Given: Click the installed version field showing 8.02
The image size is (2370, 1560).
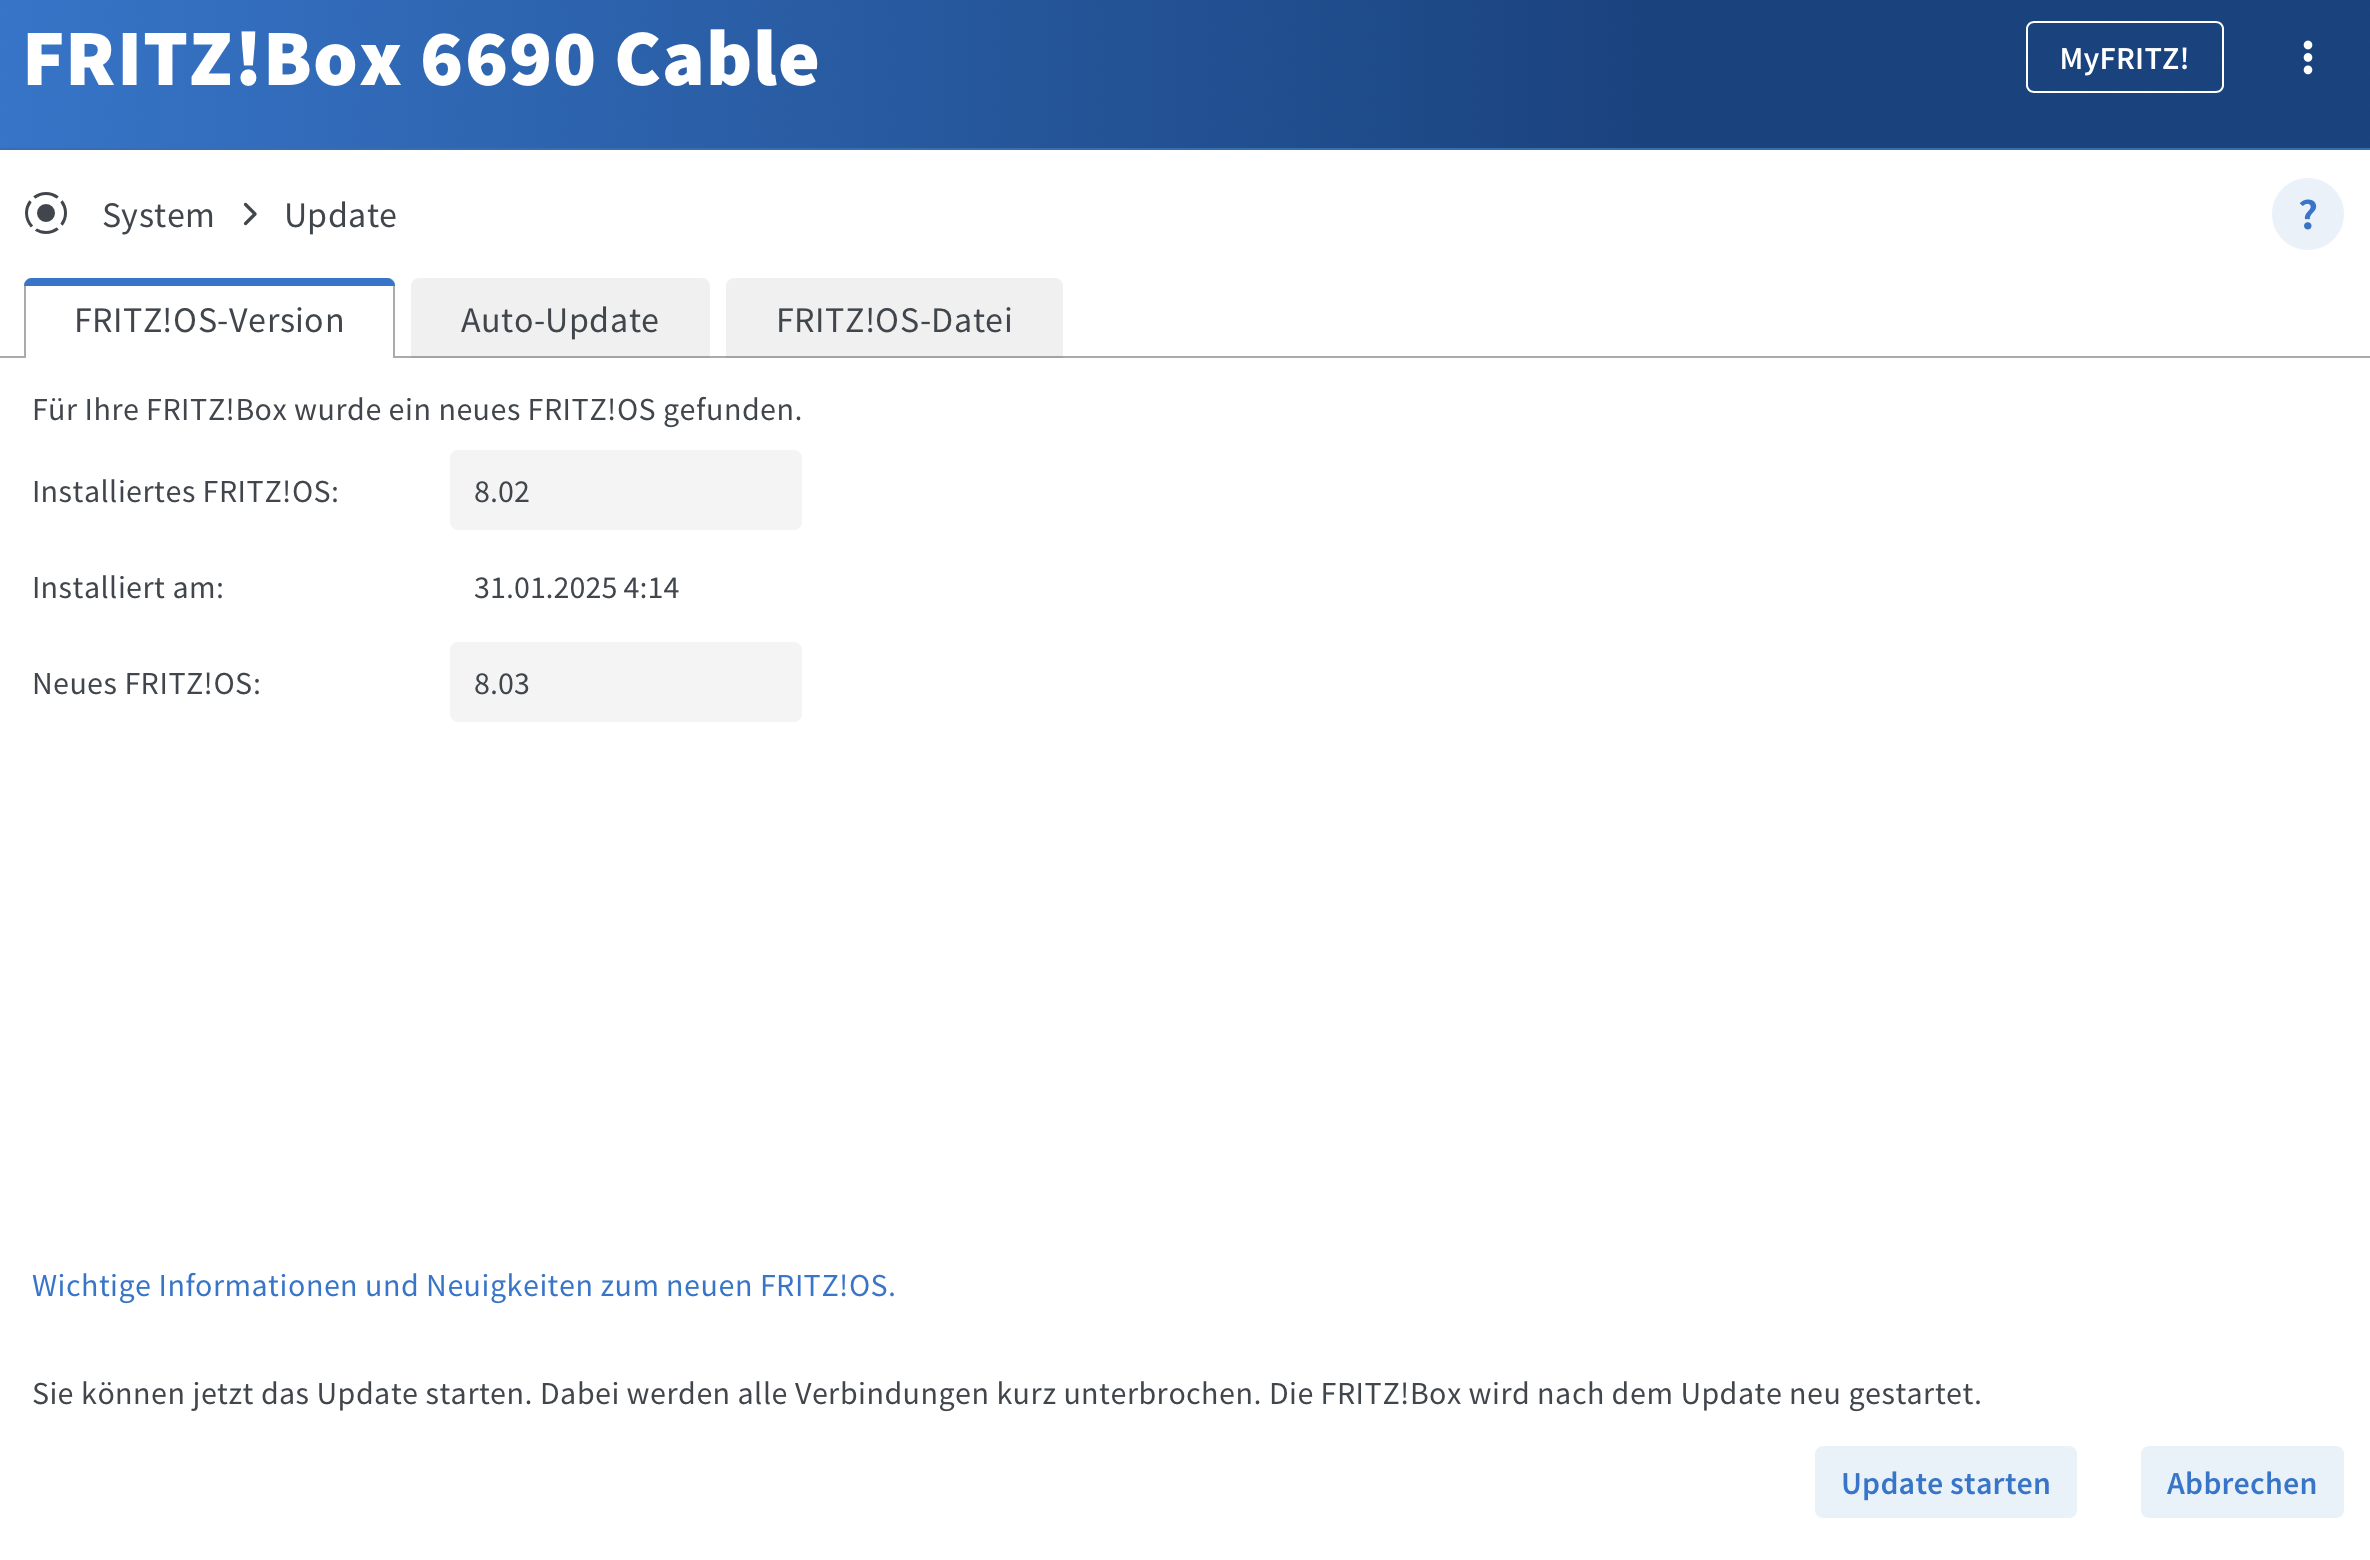Looking at the screenshot, I should [625, 491].
